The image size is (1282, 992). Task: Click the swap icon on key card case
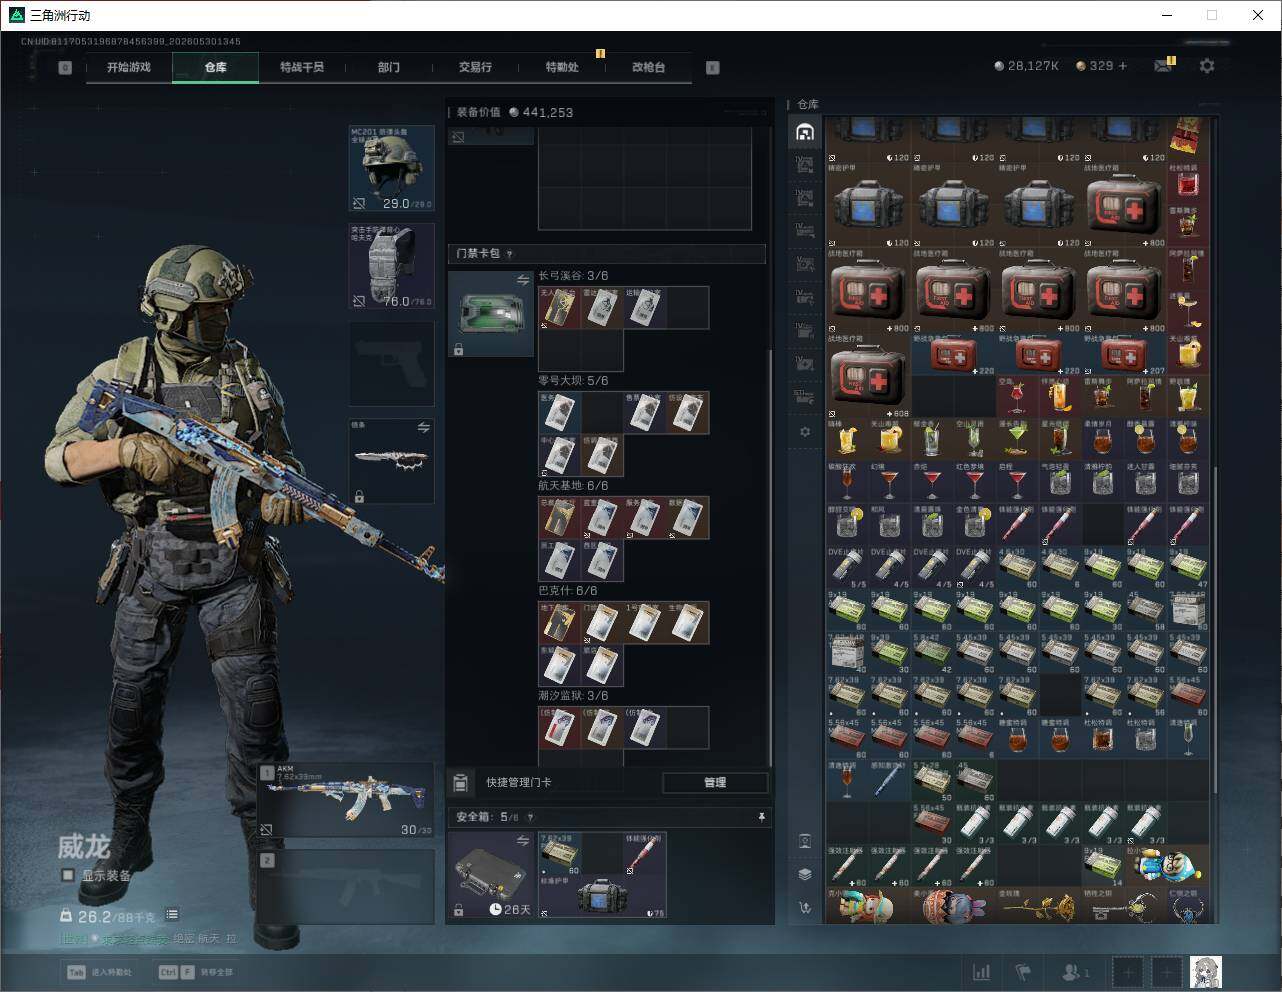[523, 281]
